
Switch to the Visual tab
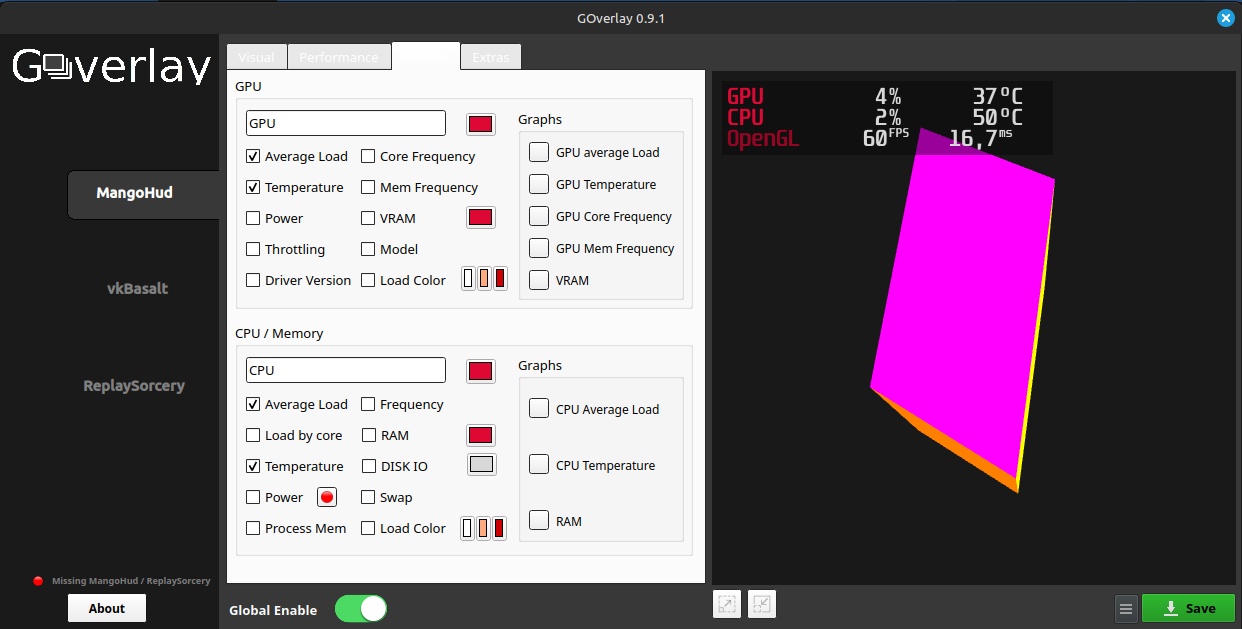[x=257, y=57]
